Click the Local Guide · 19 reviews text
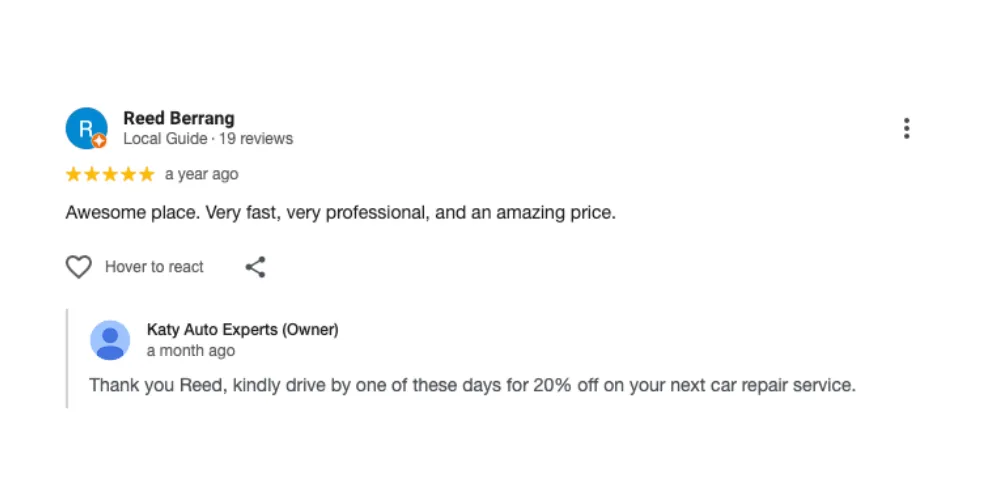This screenshot has height=500, width=1000. point(208,139)
